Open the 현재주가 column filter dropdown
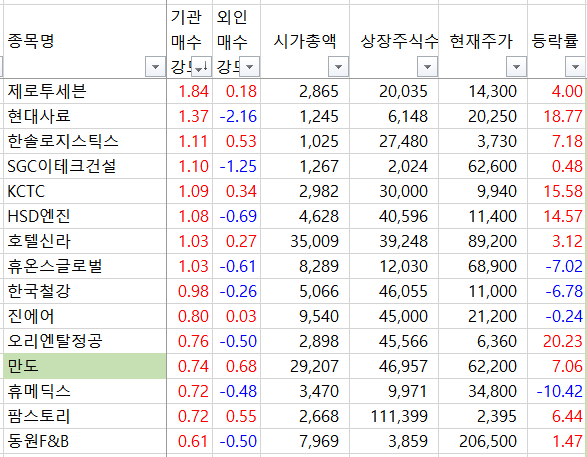Image resolution: width=587 pixels, height=457 pixels. tap(516, 67)
